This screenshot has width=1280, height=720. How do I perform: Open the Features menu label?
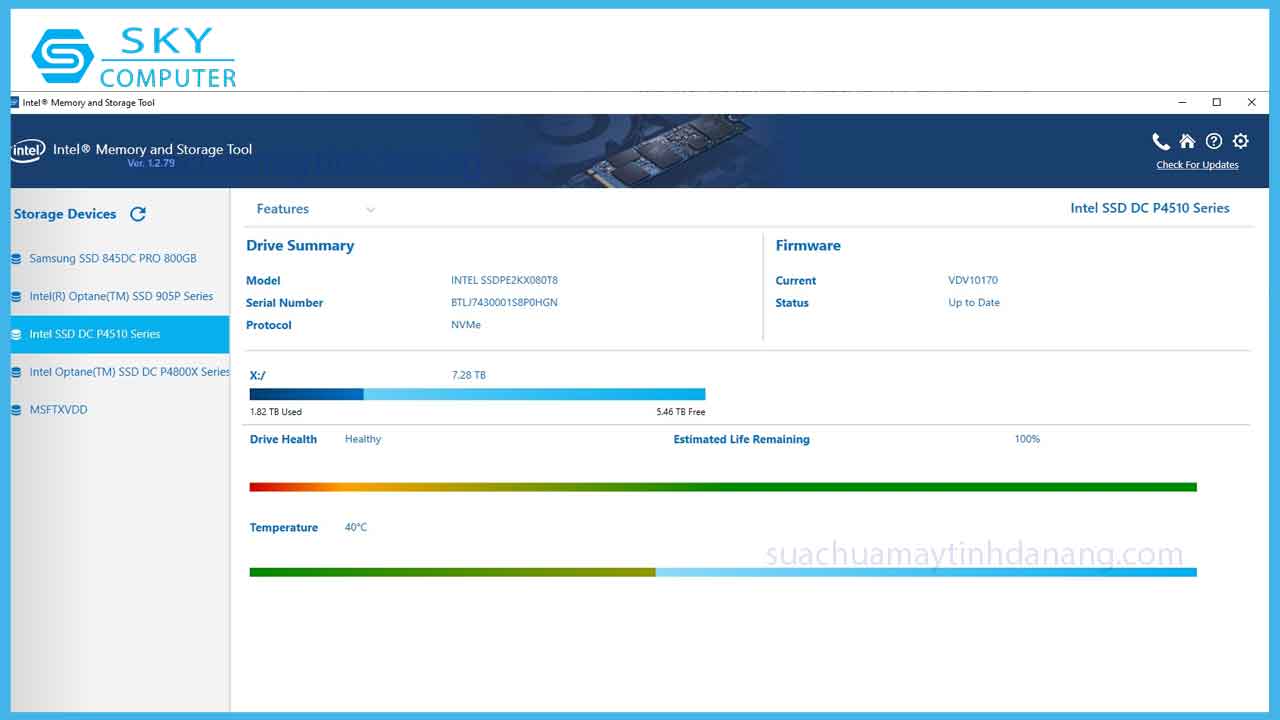(283, 209)
